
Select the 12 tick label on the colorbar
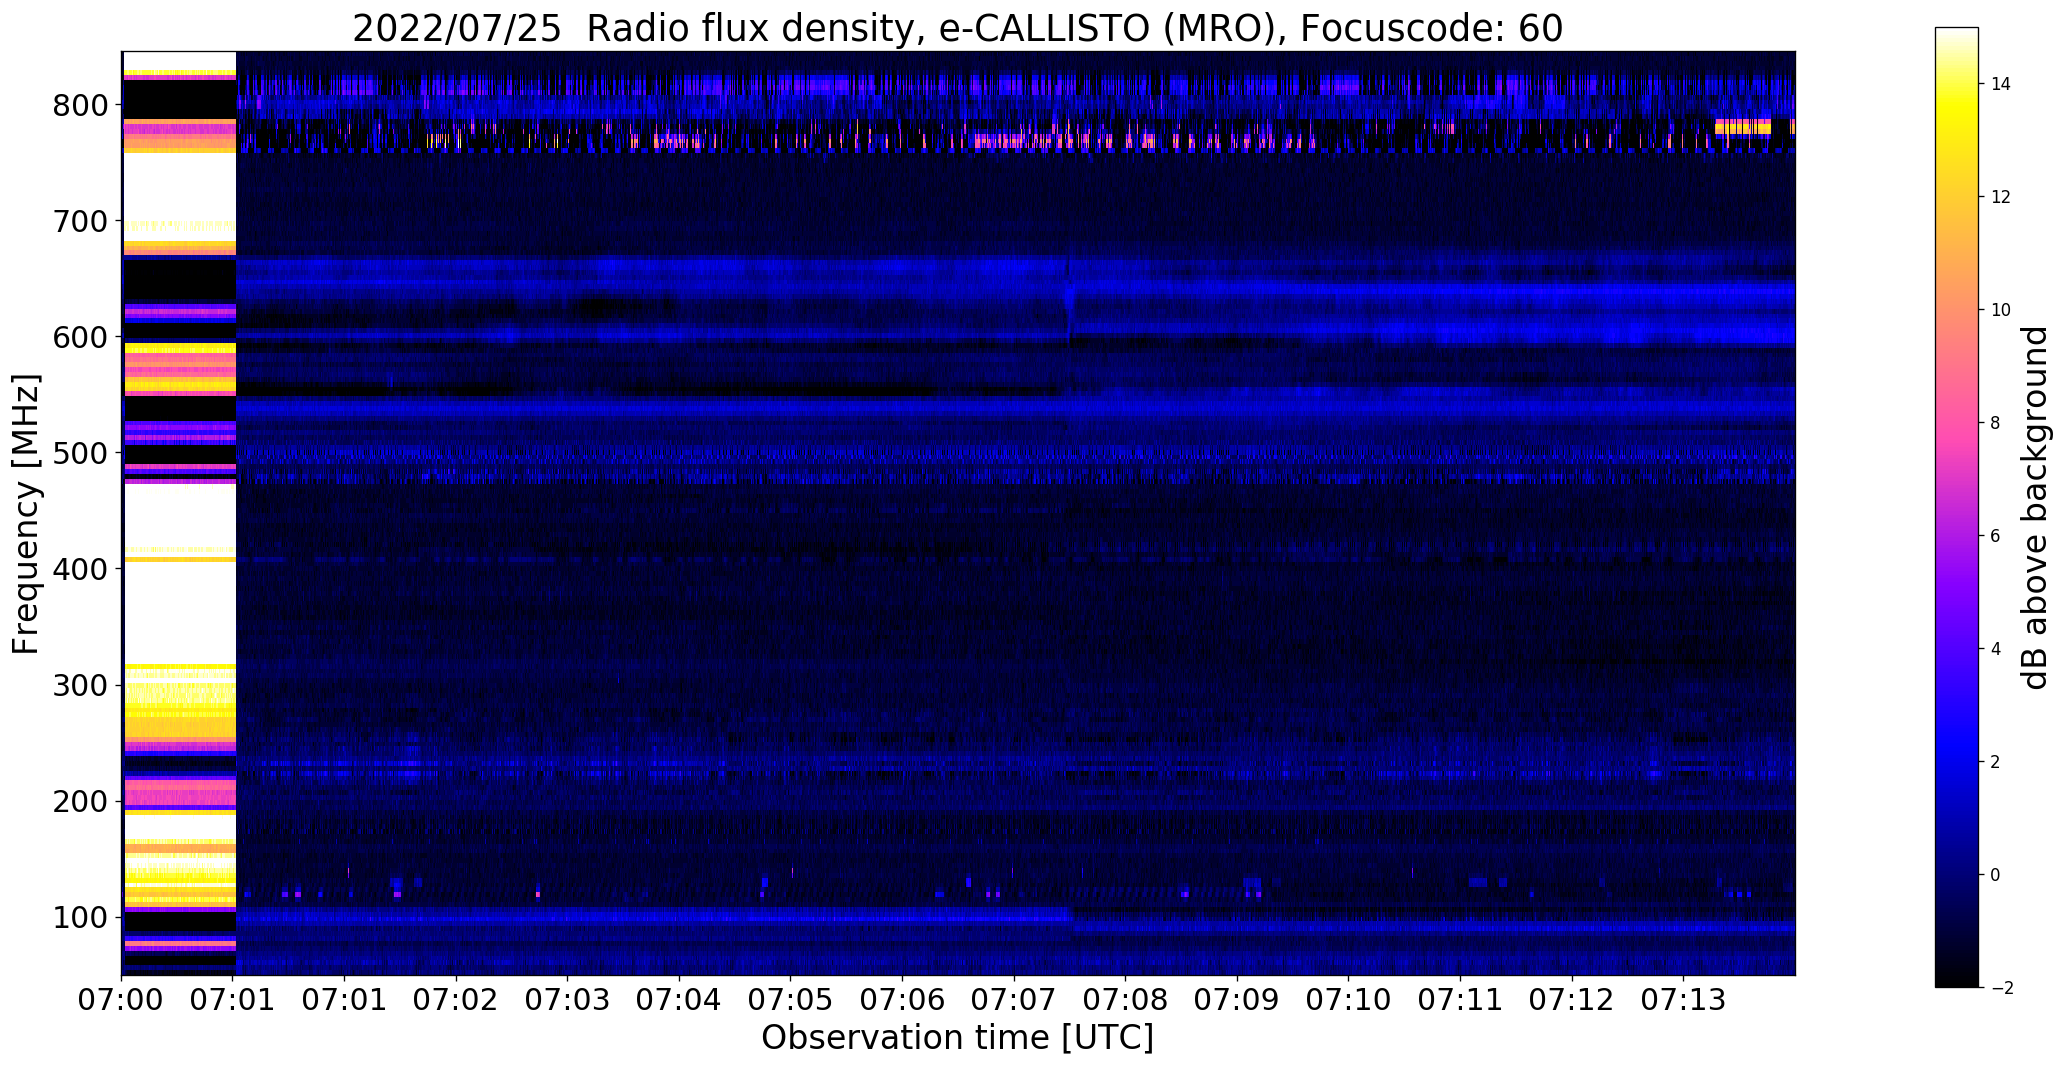point(2001,197)
